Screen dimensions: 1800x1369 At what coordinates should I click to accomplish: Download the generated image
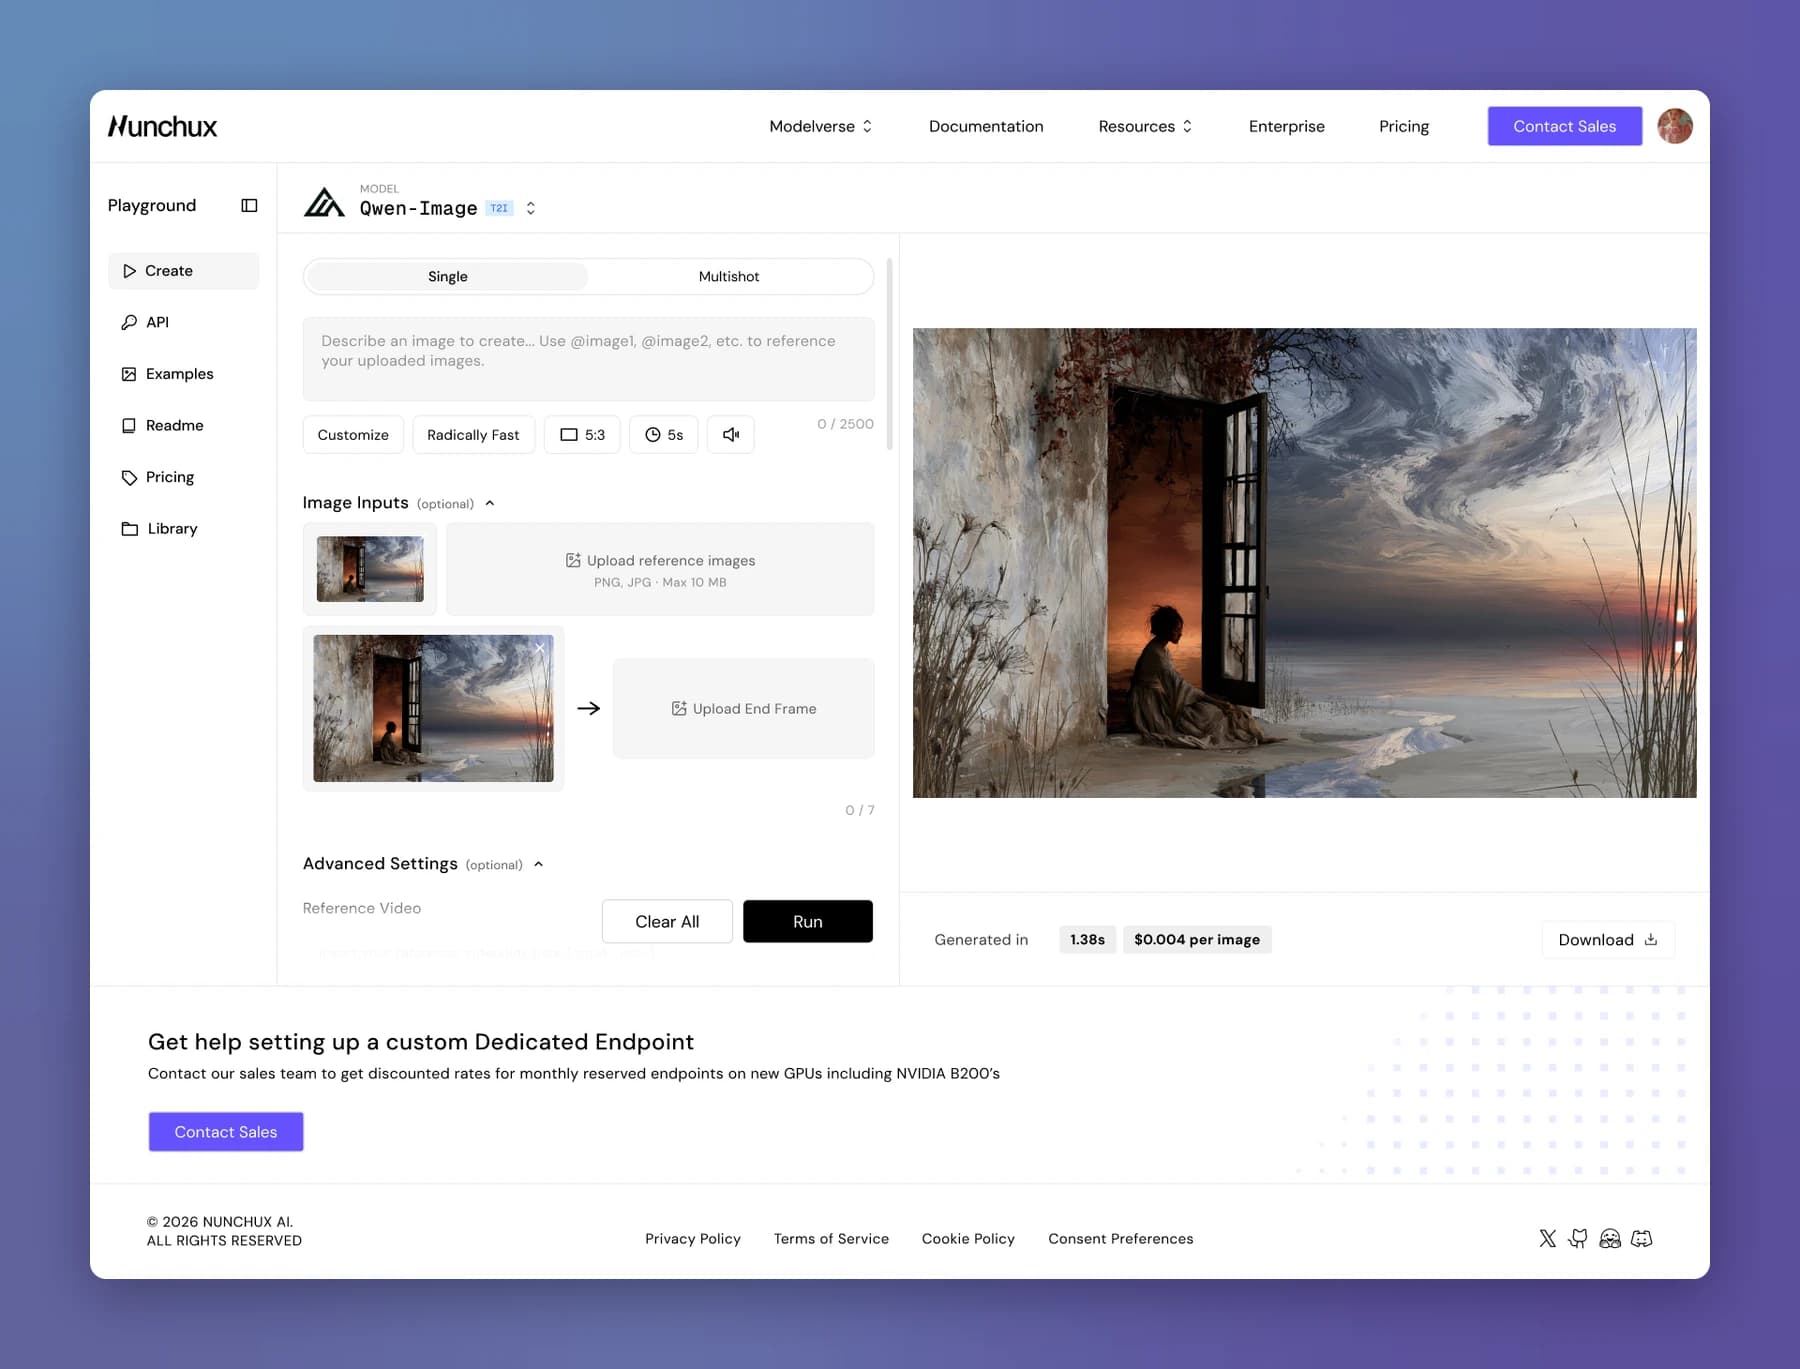1608,939
